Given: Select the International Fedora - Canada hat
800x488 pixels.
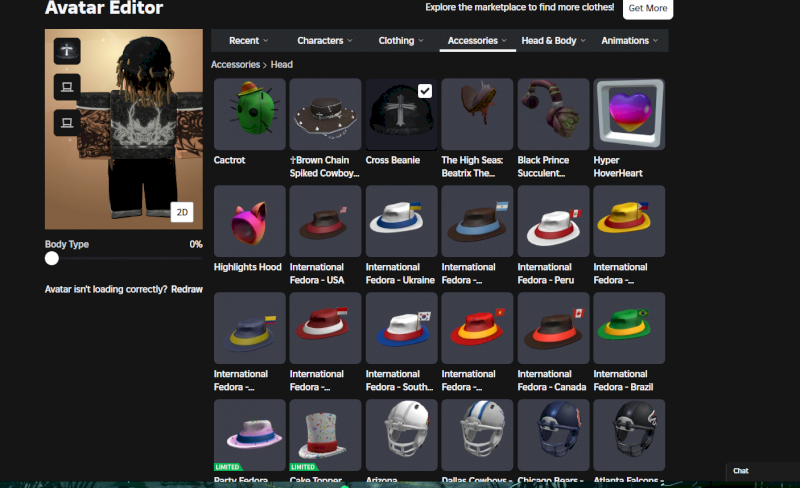Looking at the screenshot, I should pos(553,328).
